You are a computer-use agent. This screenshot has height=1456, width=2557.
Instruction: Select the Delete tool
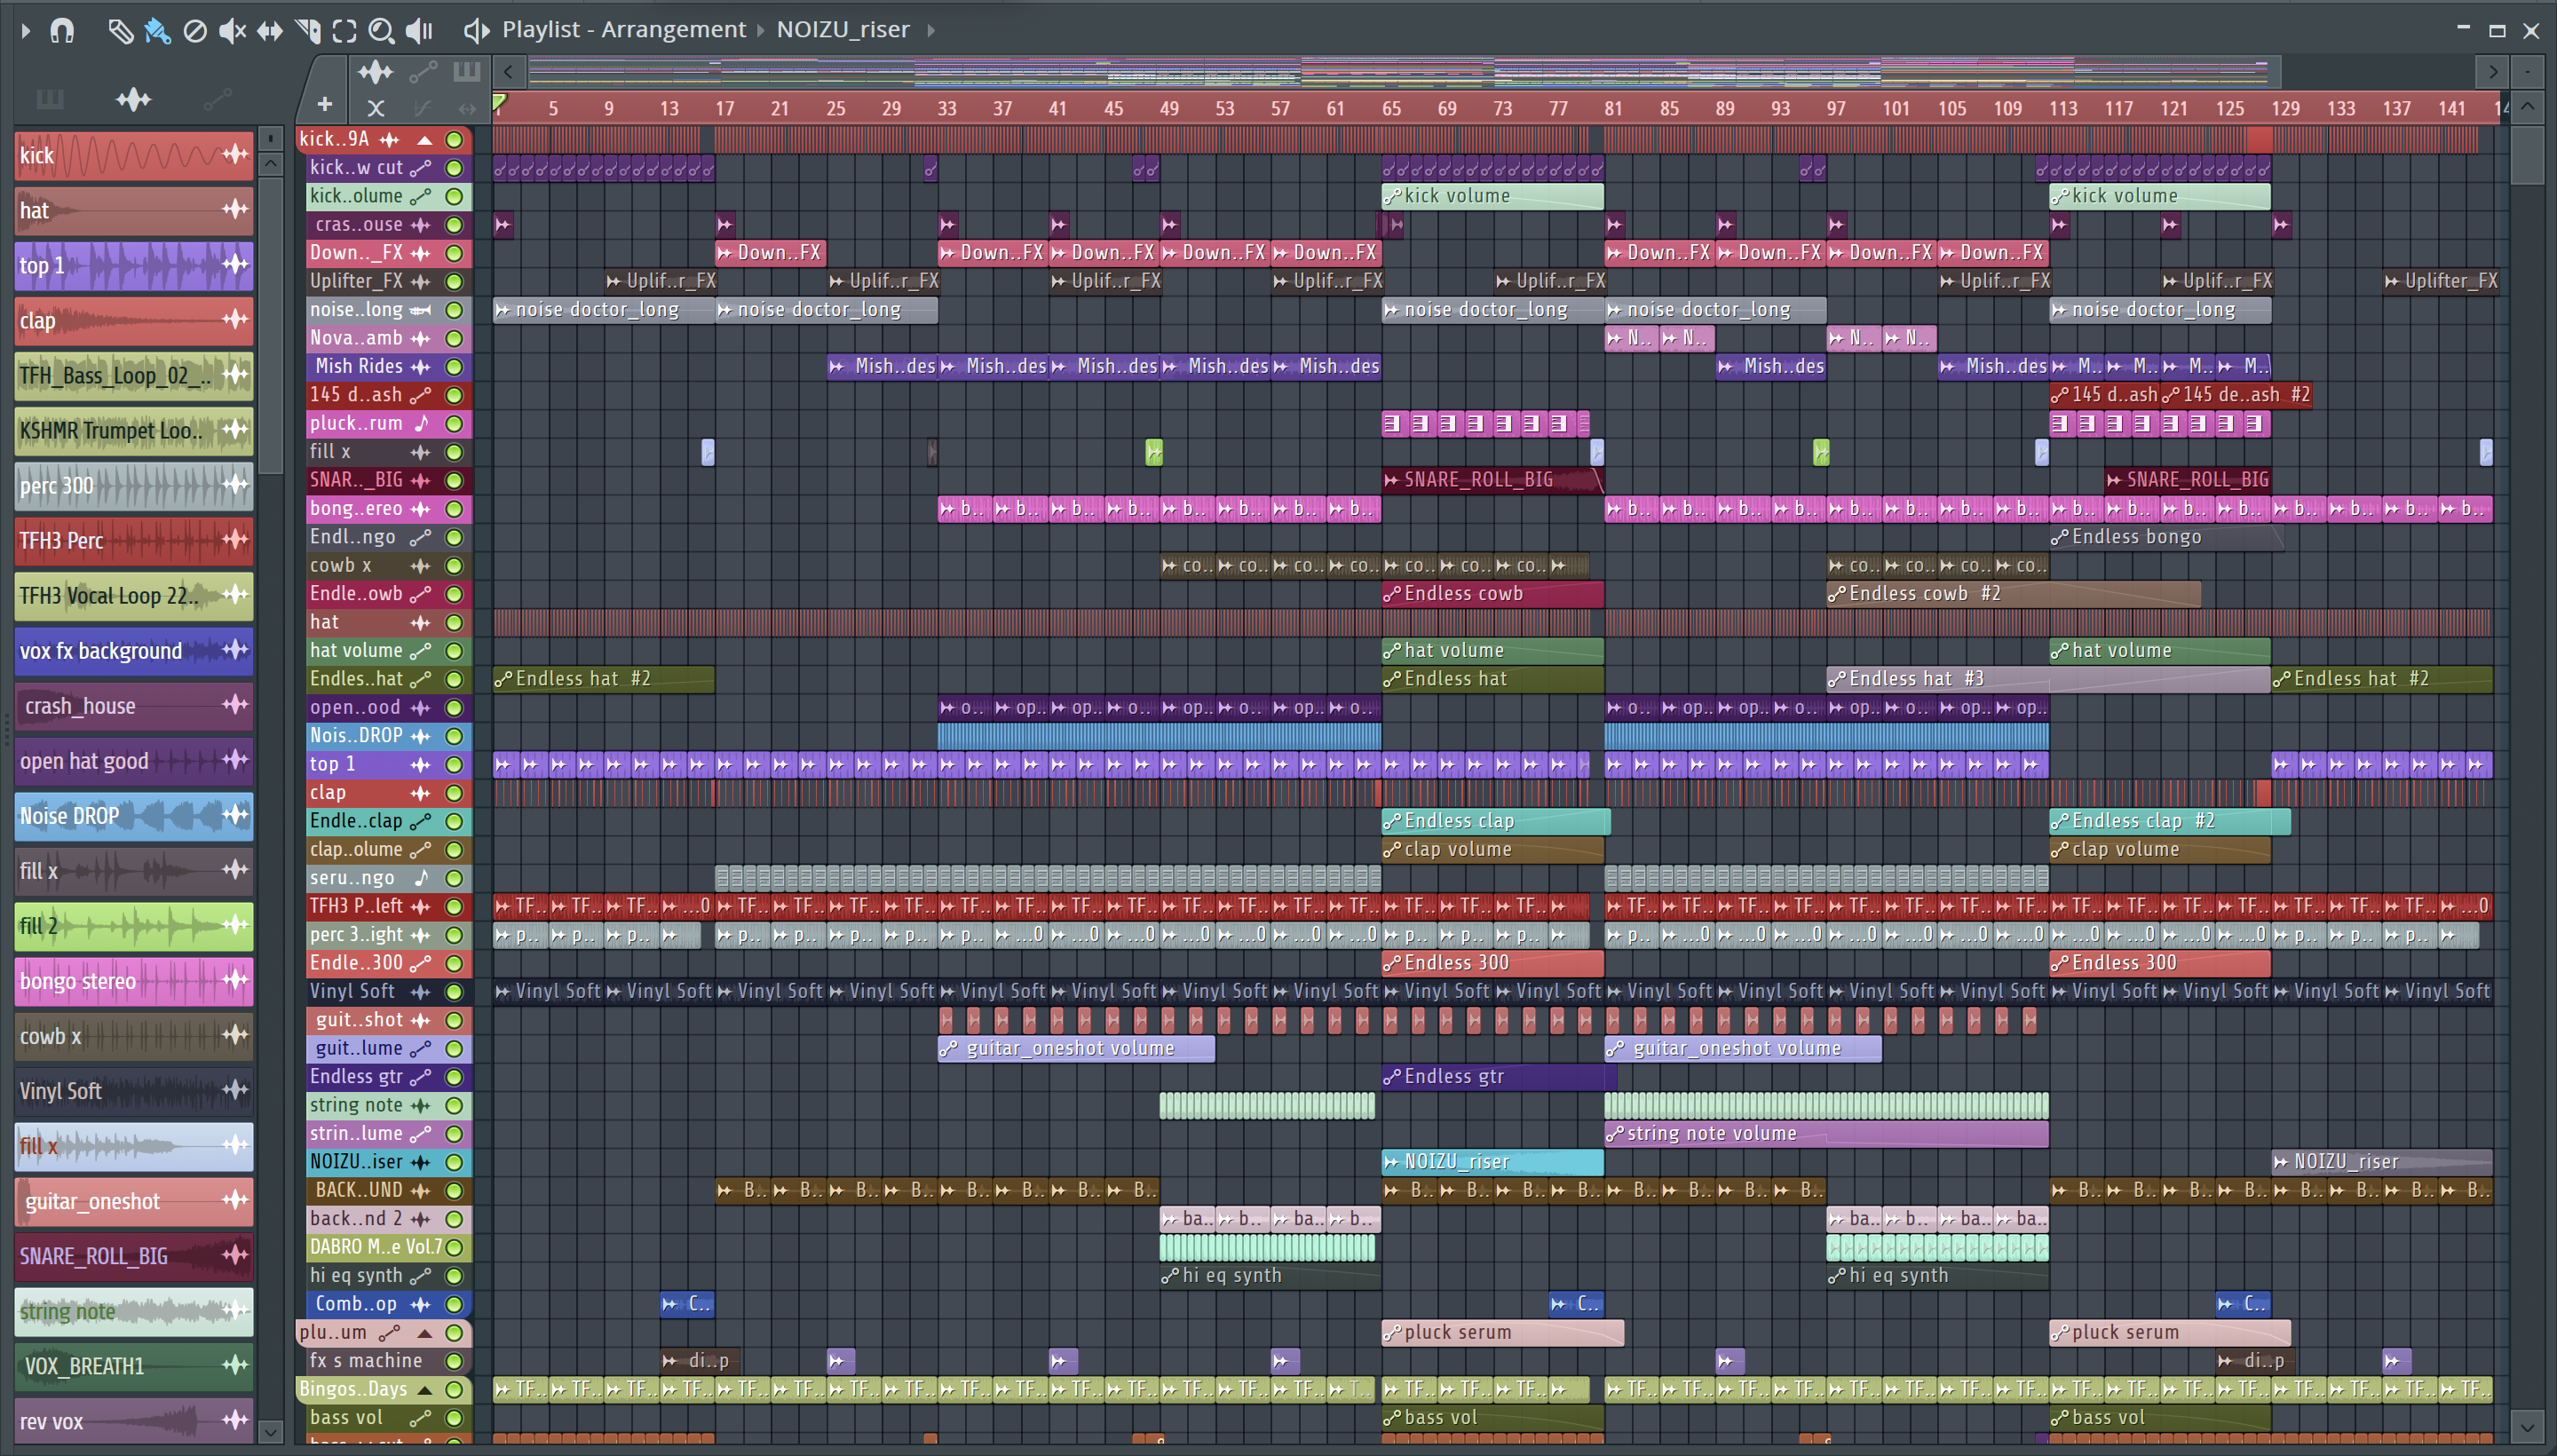tap(195, 30)
